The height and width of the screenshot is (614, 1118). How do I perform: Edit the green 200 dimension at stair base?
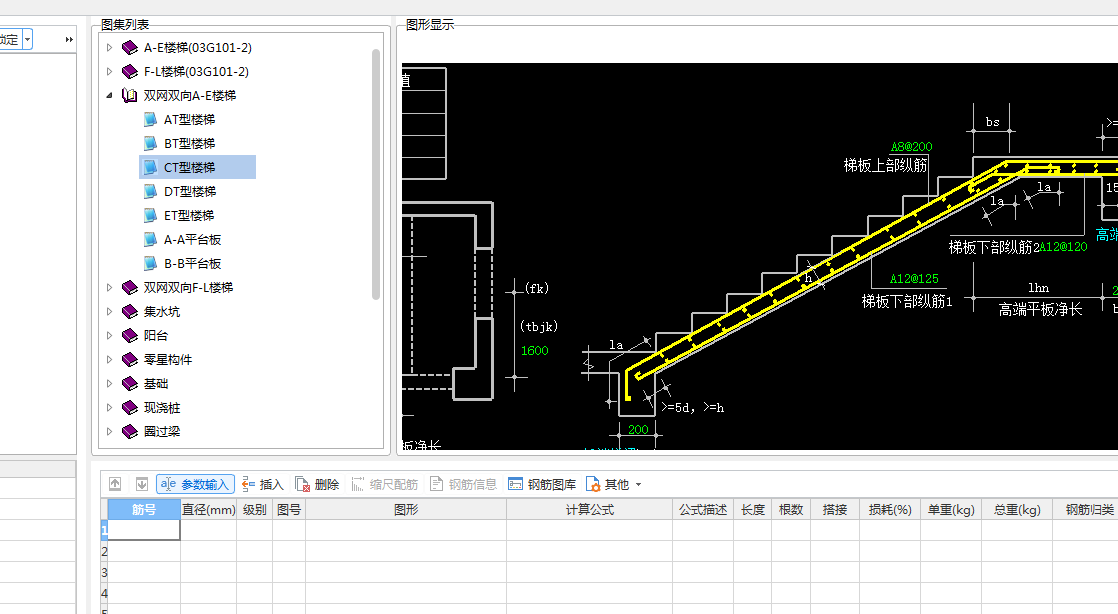tap(638, 429)
